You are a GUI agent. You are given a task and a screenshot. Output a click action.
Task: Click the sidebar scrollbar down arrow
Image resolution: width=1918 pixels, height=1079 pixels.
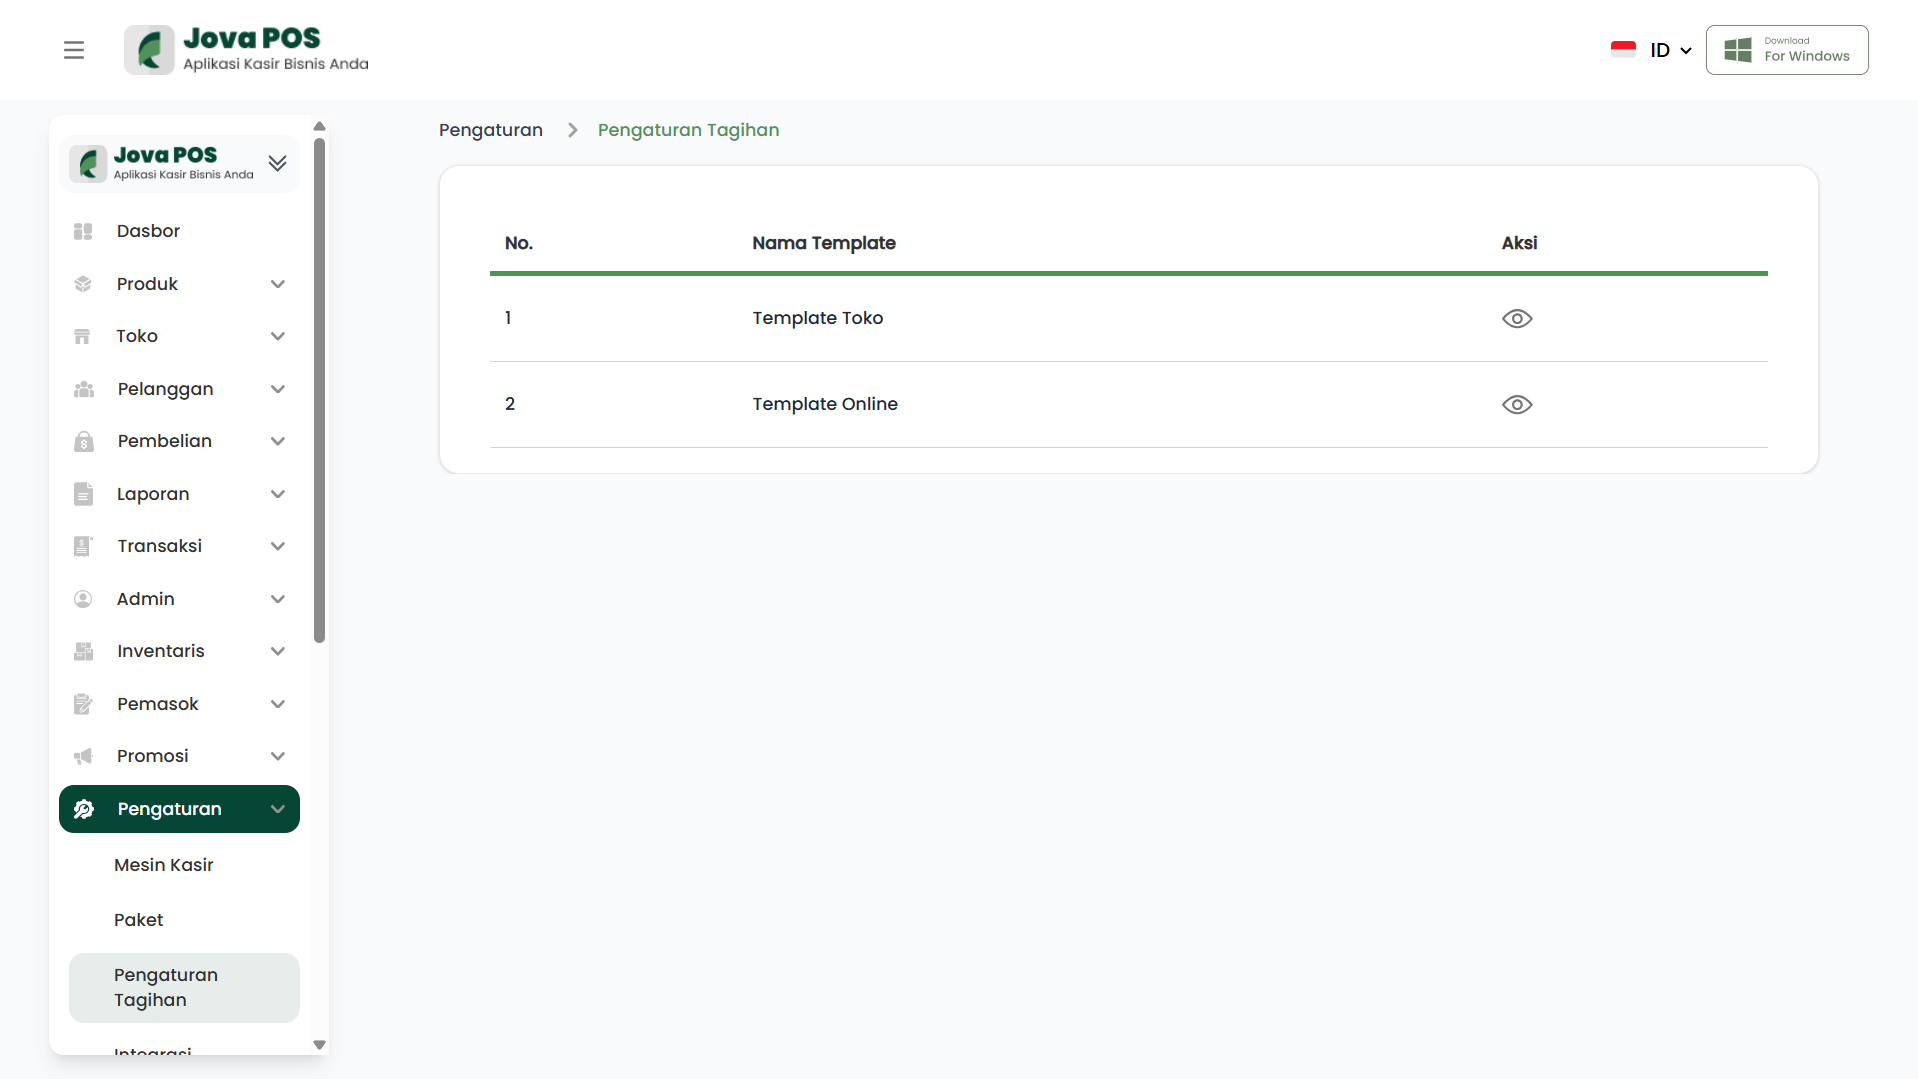pyautogui.click(x=320, y=1044)
